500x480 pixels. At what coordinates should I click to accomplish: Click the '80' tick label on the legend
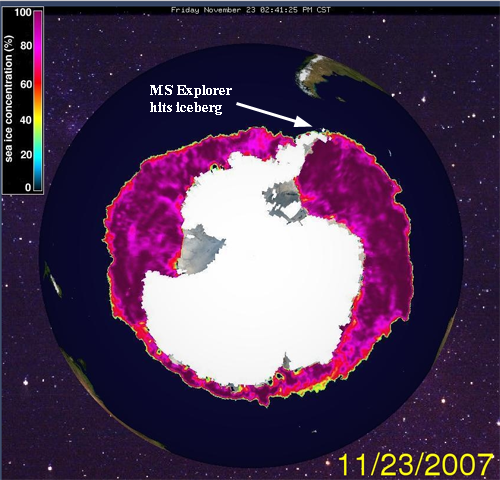[x=26, y=46]
